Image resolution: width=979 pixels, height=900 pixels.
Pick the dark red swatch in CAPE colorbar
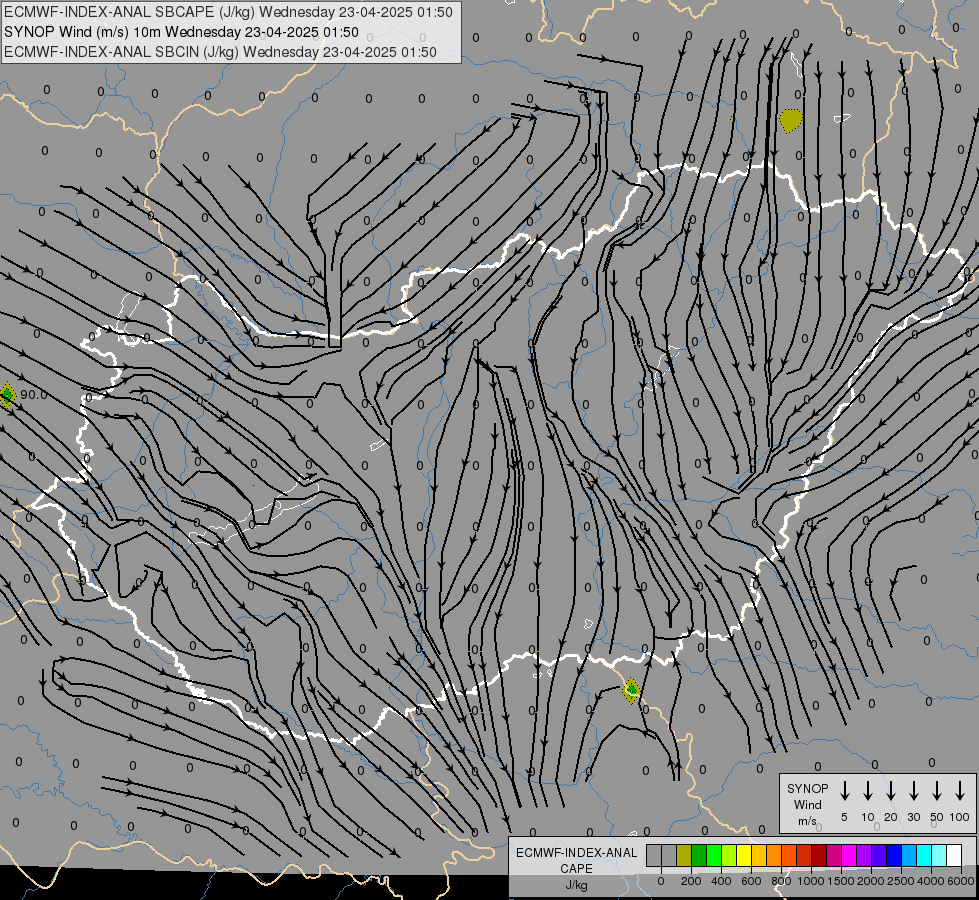pos(819,855)
